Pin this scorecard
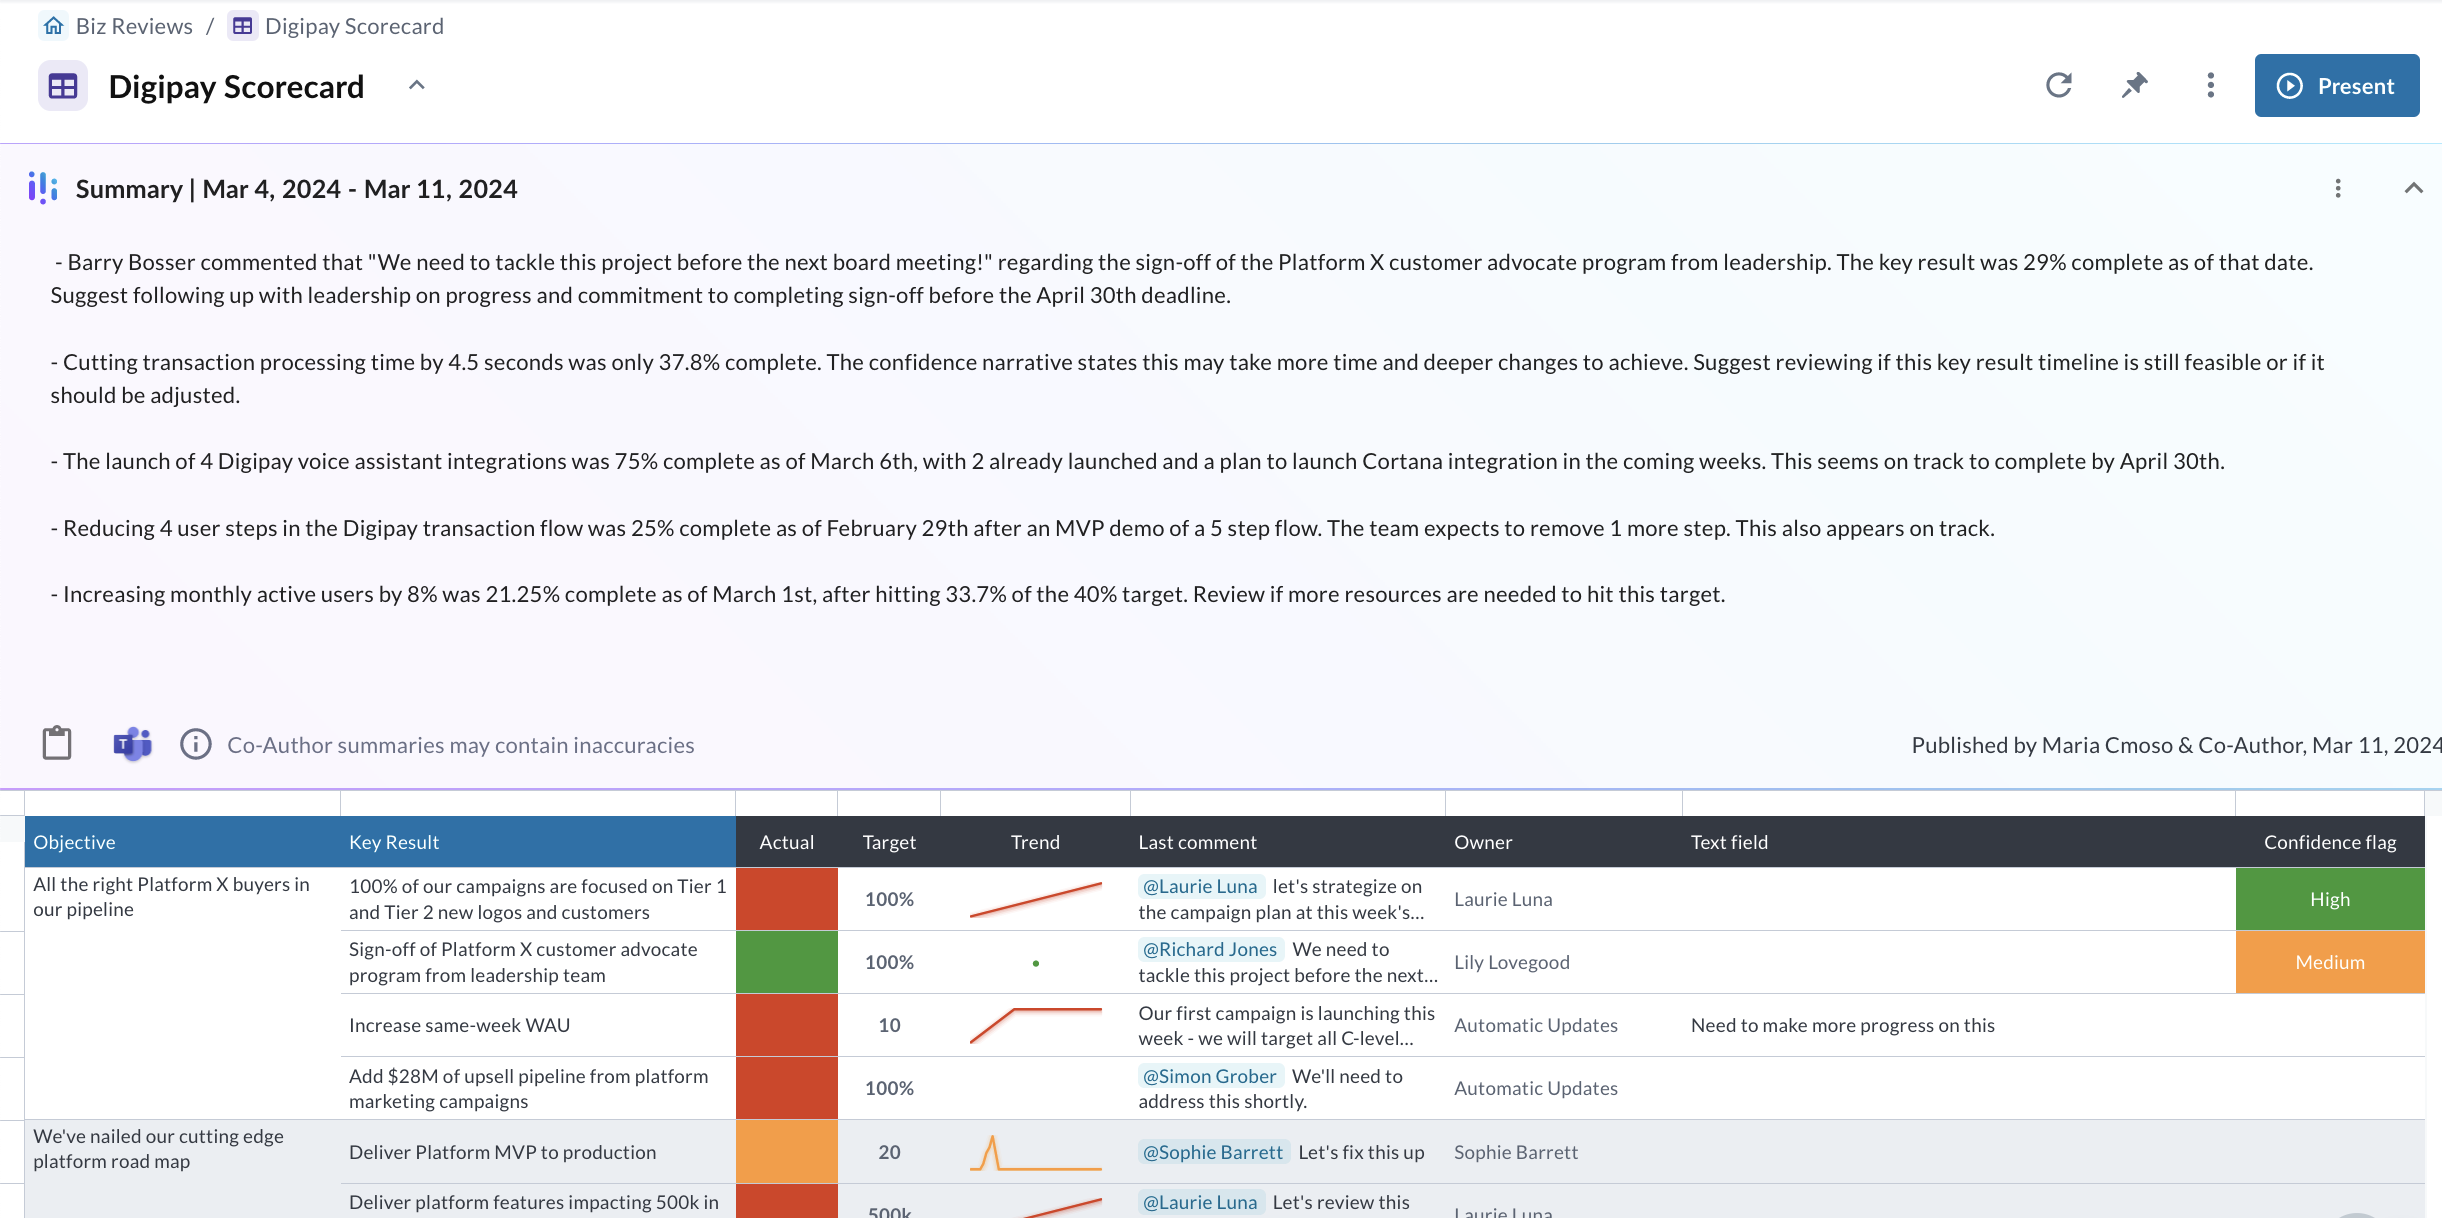The image size is (2442, 1218). tap(2135, 85)
